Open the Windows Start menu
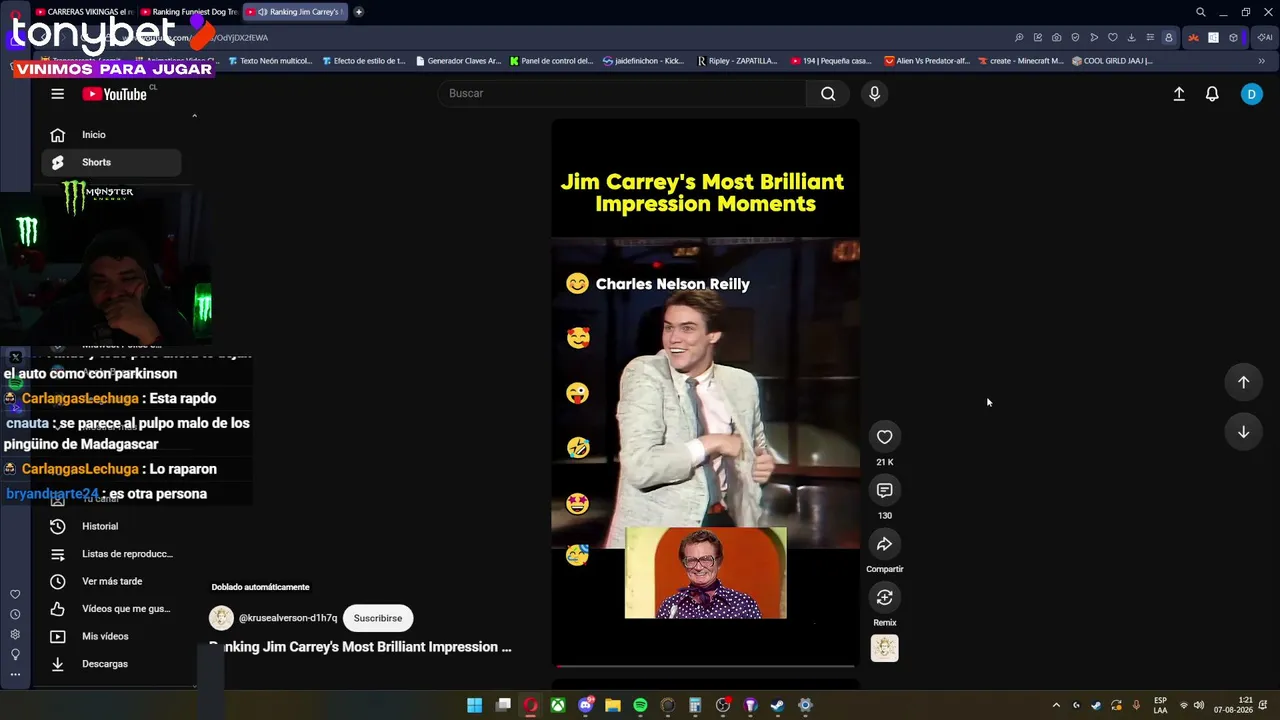 click(x=475, y=705)
